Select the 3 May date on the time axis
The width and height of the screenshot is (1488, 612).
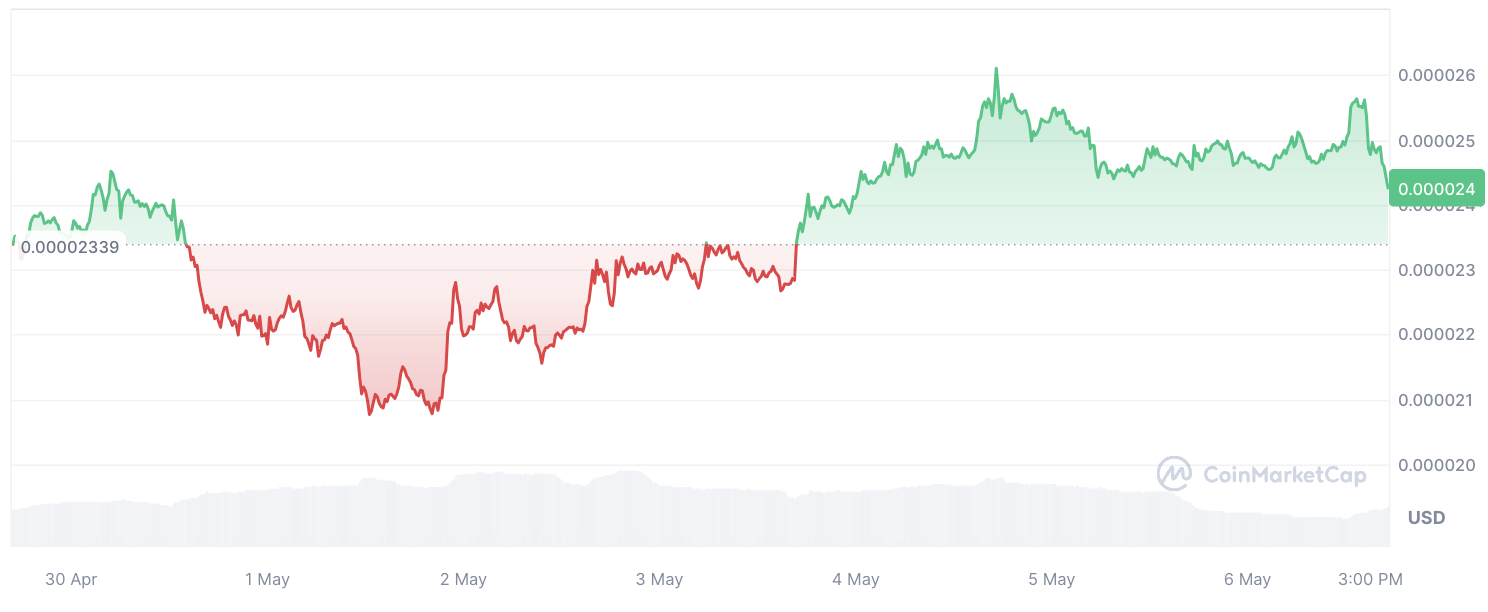click(x=659, y=579)
